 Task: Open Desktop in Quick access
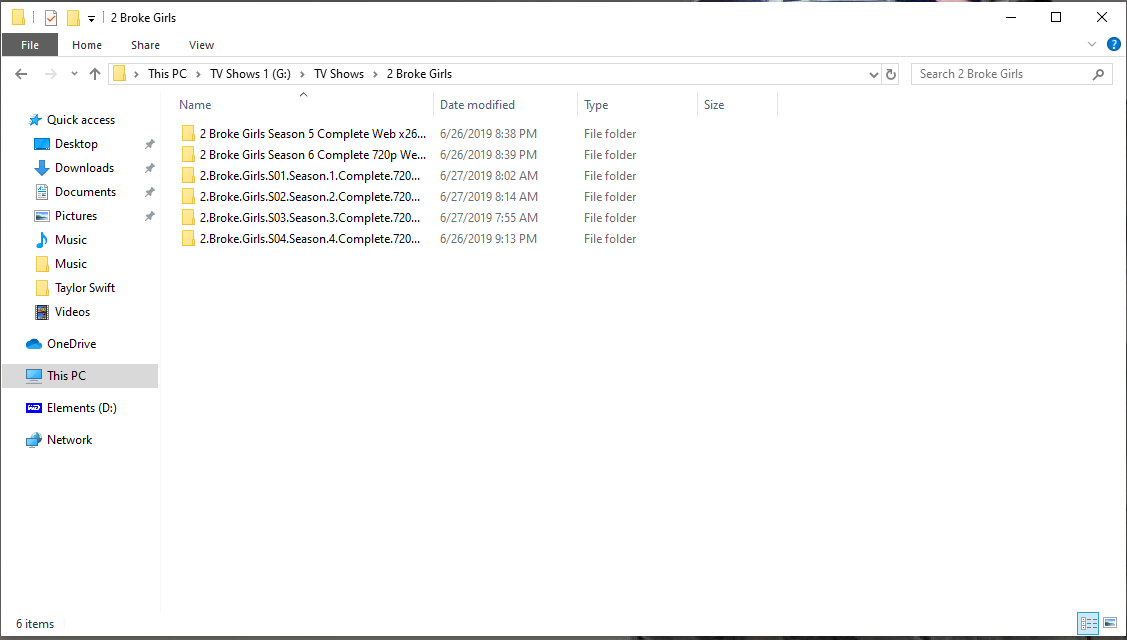(x=76, y=144)
